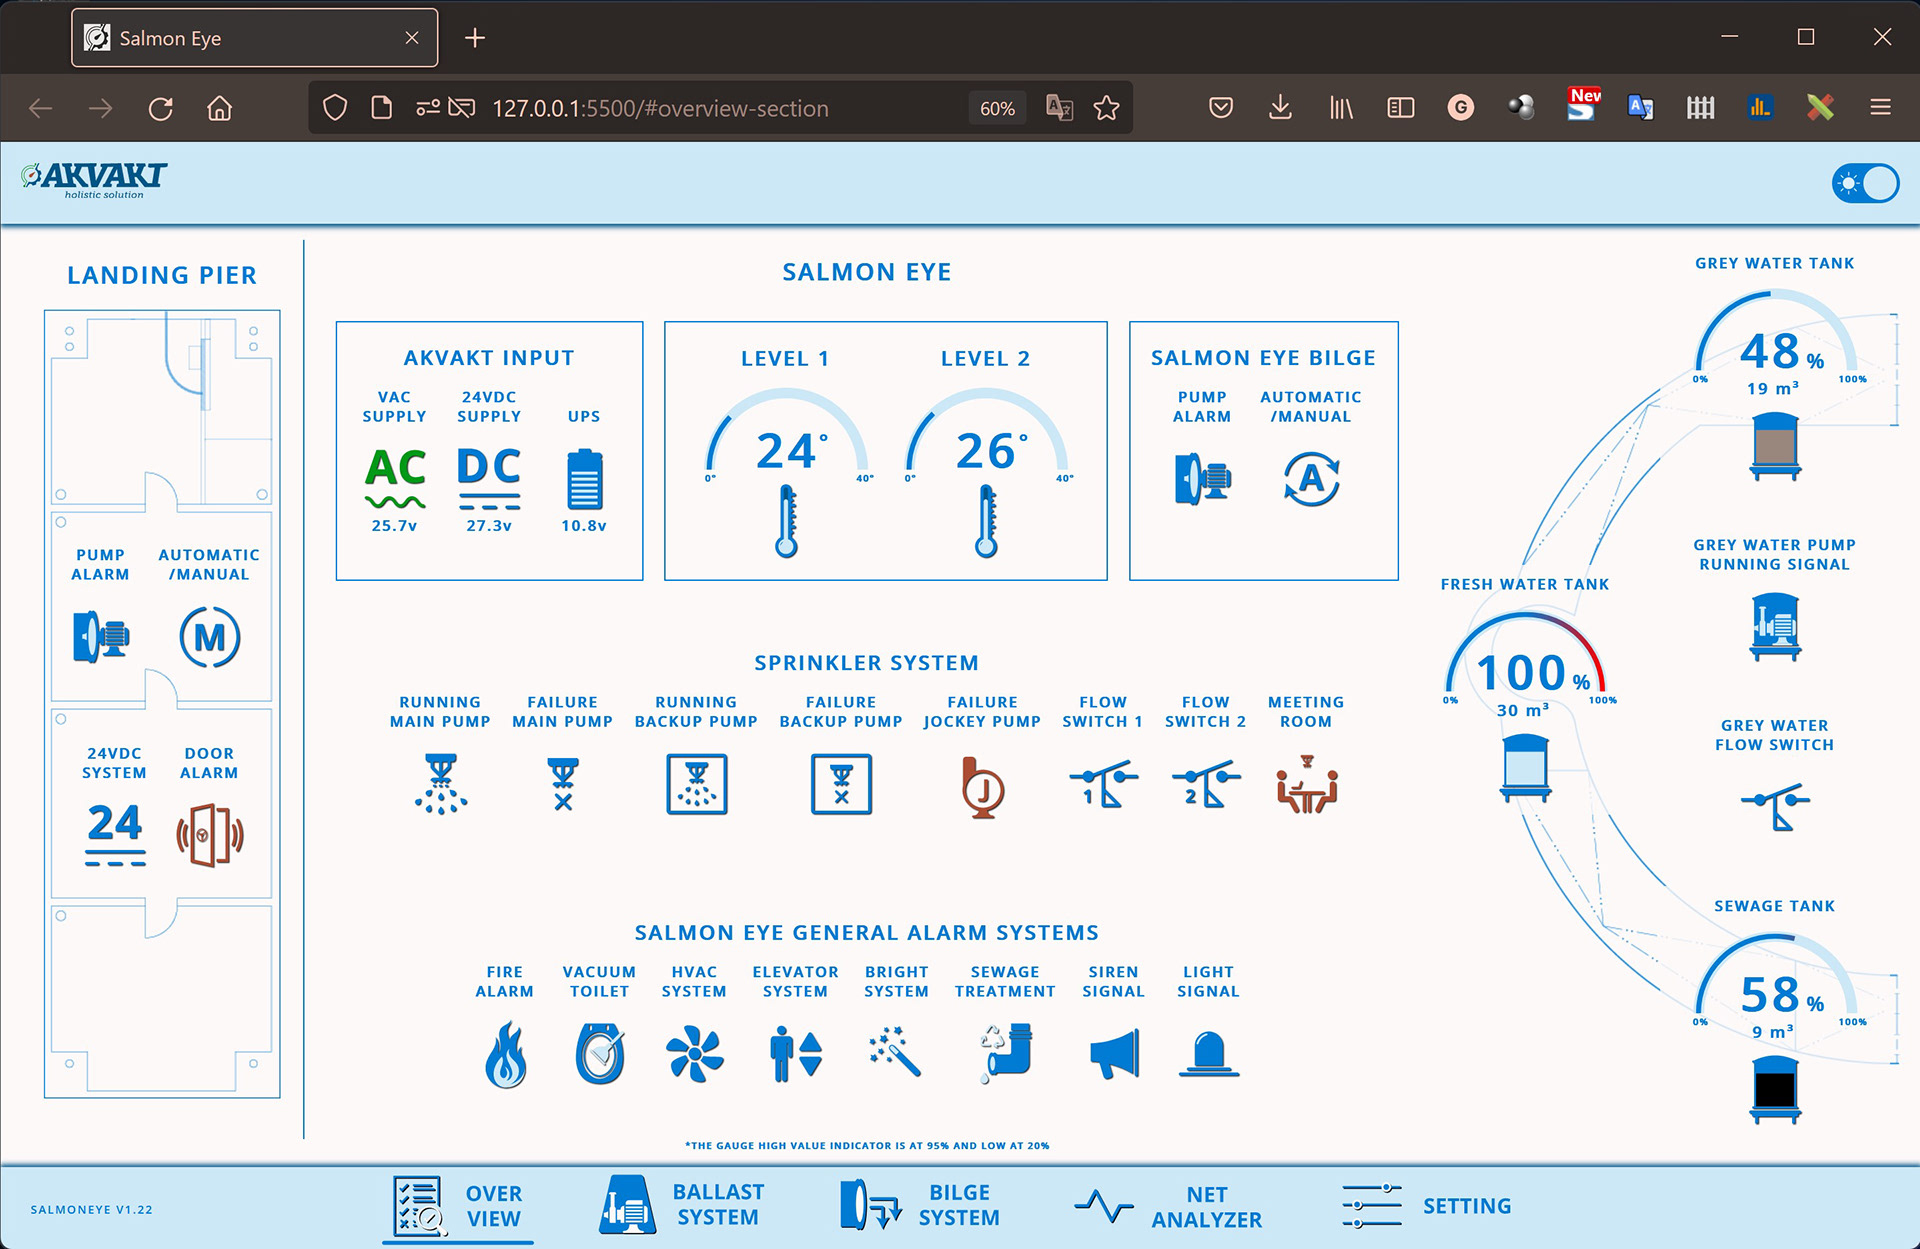This screenshot has width=1920, height=1249.
Task: Click the Sewage Treatment pipe icon
Action: pos(1006,1052)
